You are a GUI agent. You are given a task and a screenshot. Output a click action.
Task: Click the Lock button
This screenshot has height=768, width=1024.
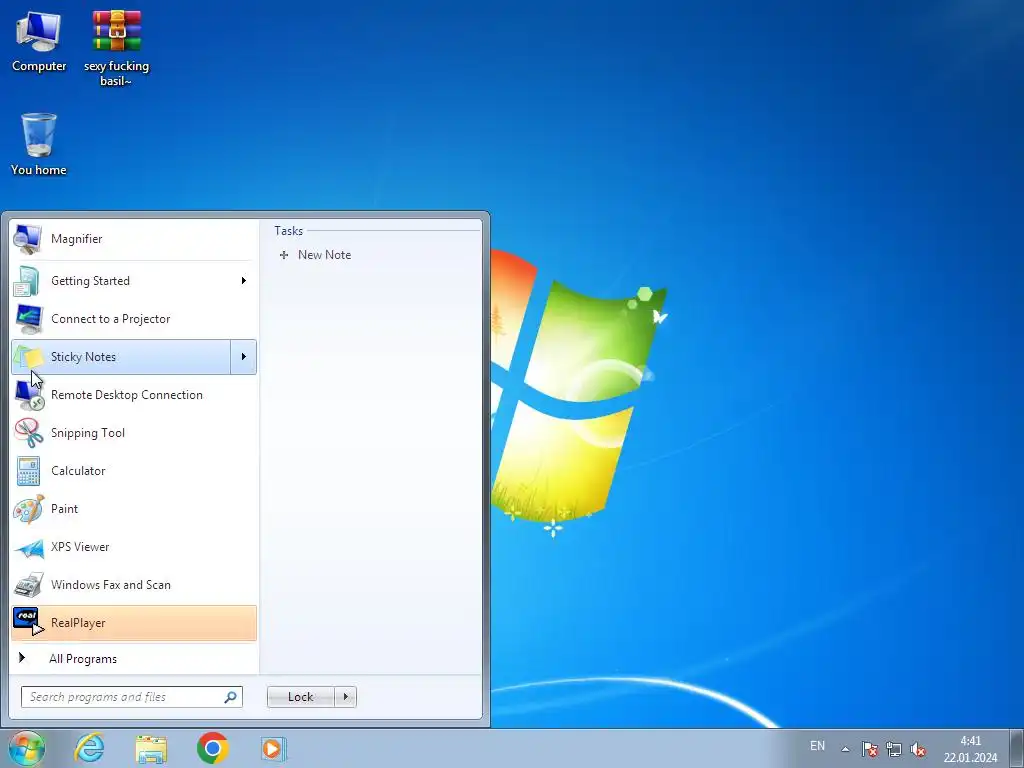[x=300, y=697]
